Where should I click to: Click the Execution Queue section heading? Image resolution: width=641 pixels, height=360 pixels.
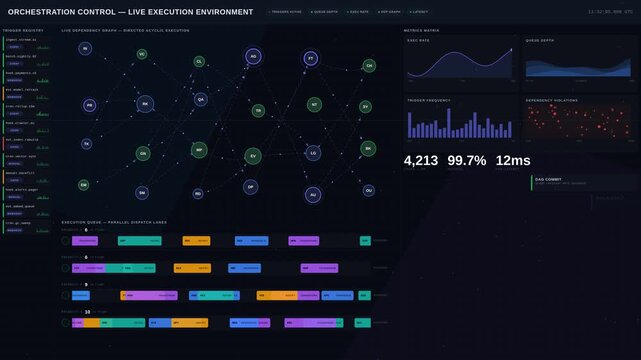click(114, 222)
